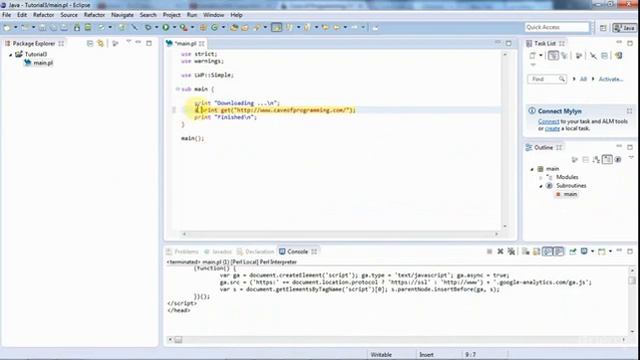This screenshot has width=640, height=360.
Task: Open New Task dropdown arrow in Task List
Action: (x=540, y=56)
